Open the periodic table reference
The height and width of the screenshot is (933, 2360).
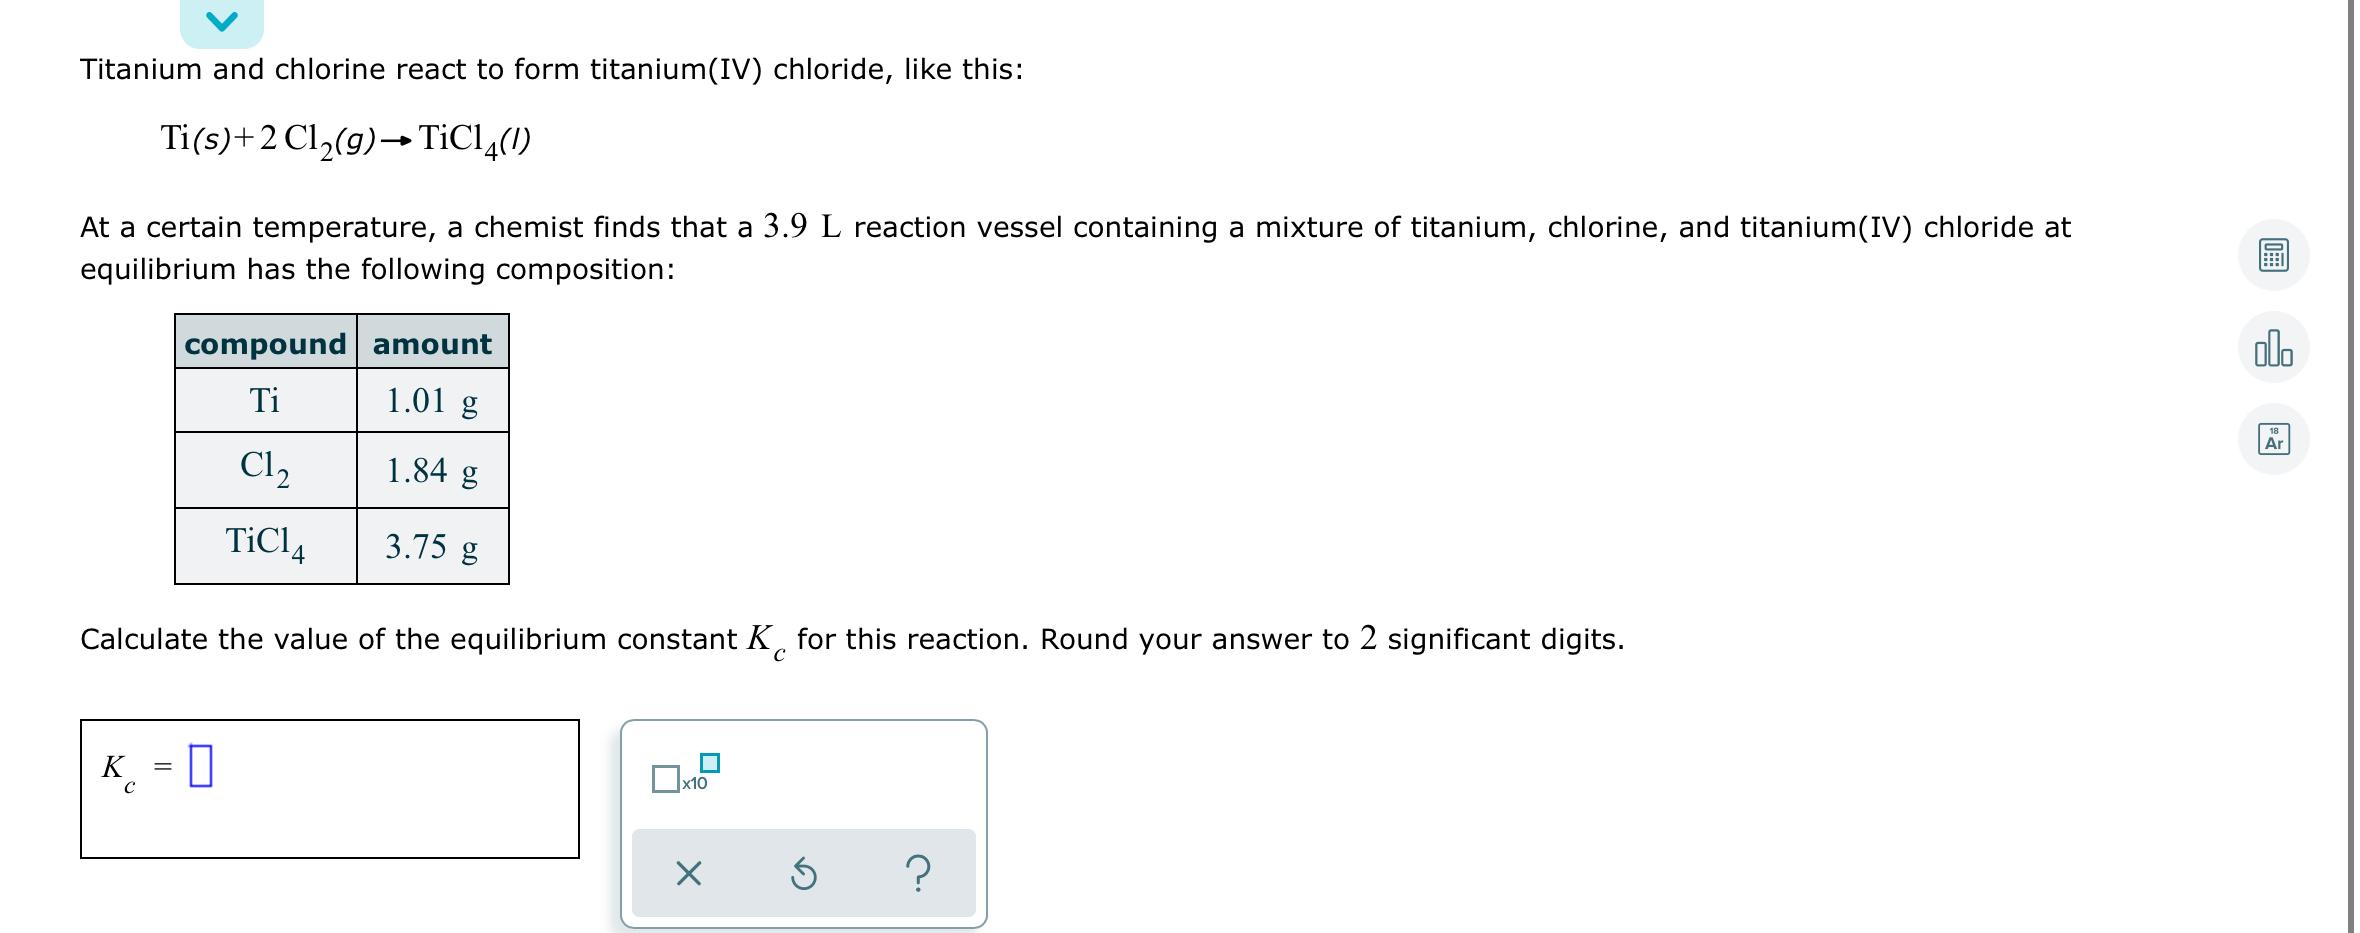2274,437
